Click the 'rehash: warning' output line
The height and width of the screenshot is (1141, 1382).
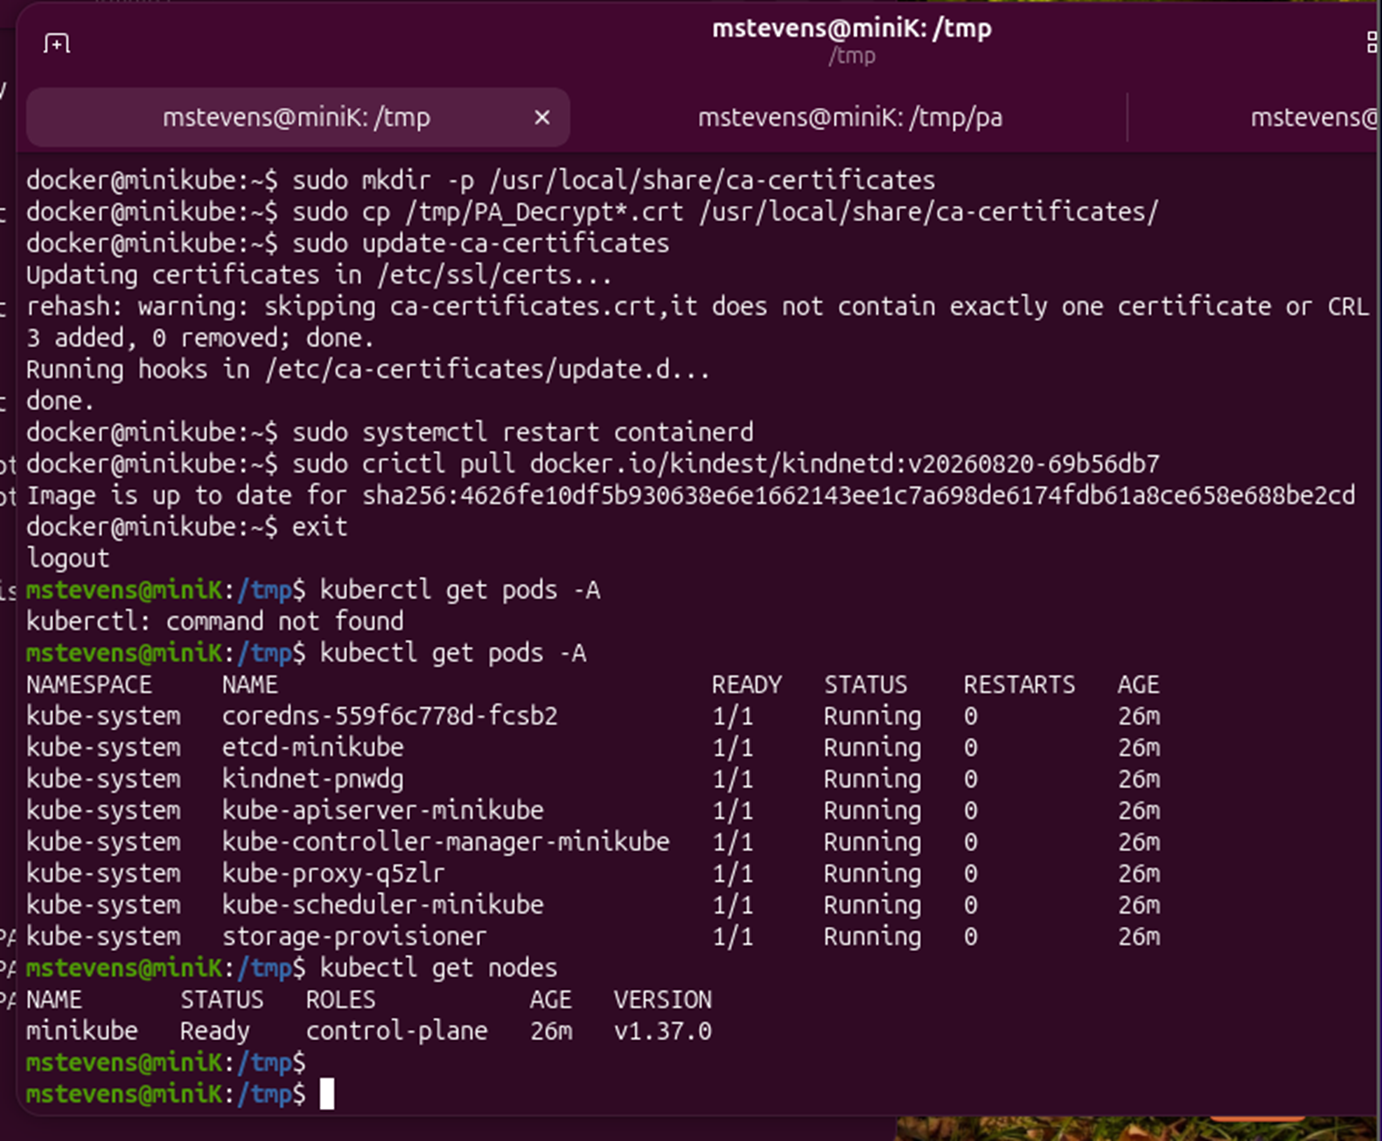coord(698,306)
